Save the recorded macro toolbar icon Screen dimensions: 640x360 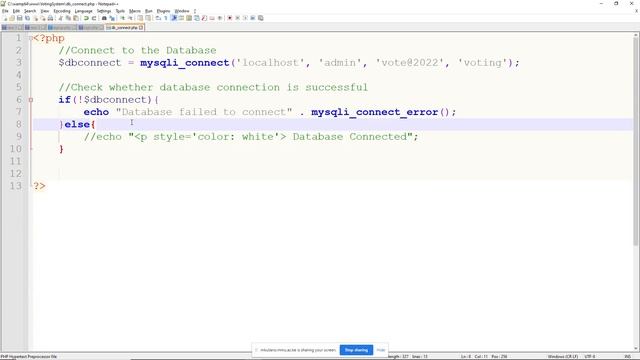(260, 18)
